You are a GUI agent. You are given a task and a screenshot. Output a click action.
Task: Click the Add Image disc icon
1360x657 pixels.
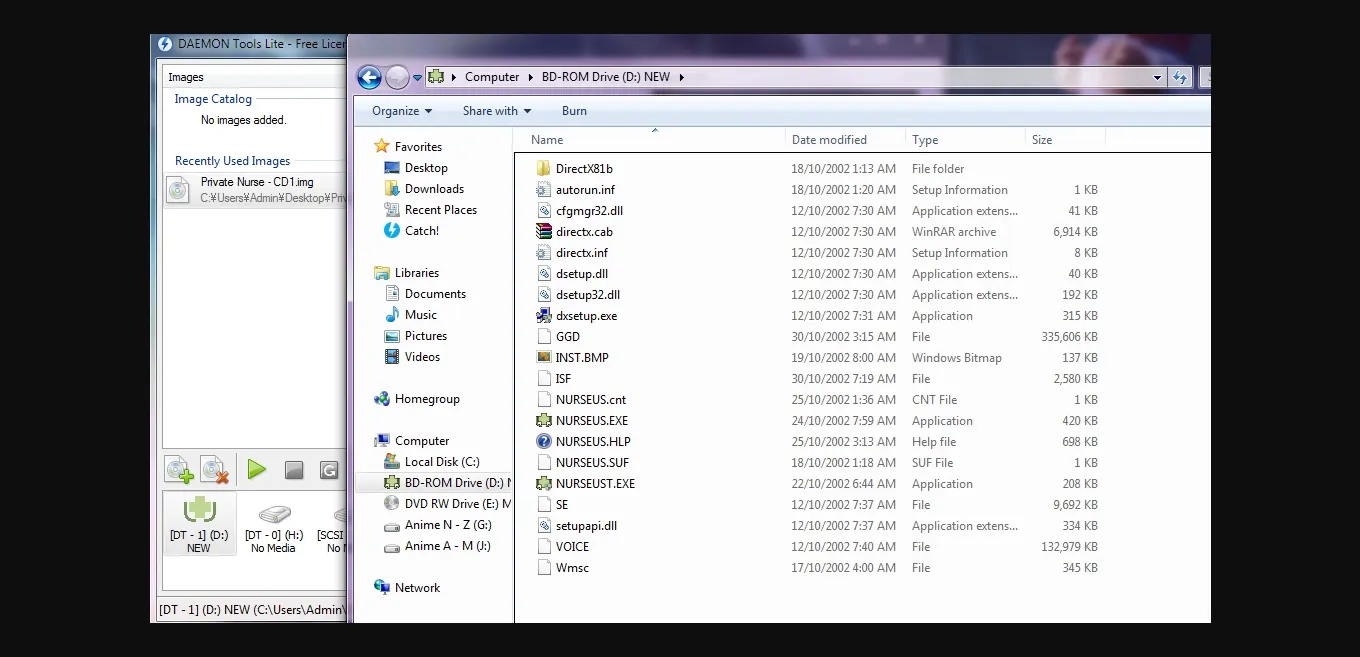coord(179,470)
